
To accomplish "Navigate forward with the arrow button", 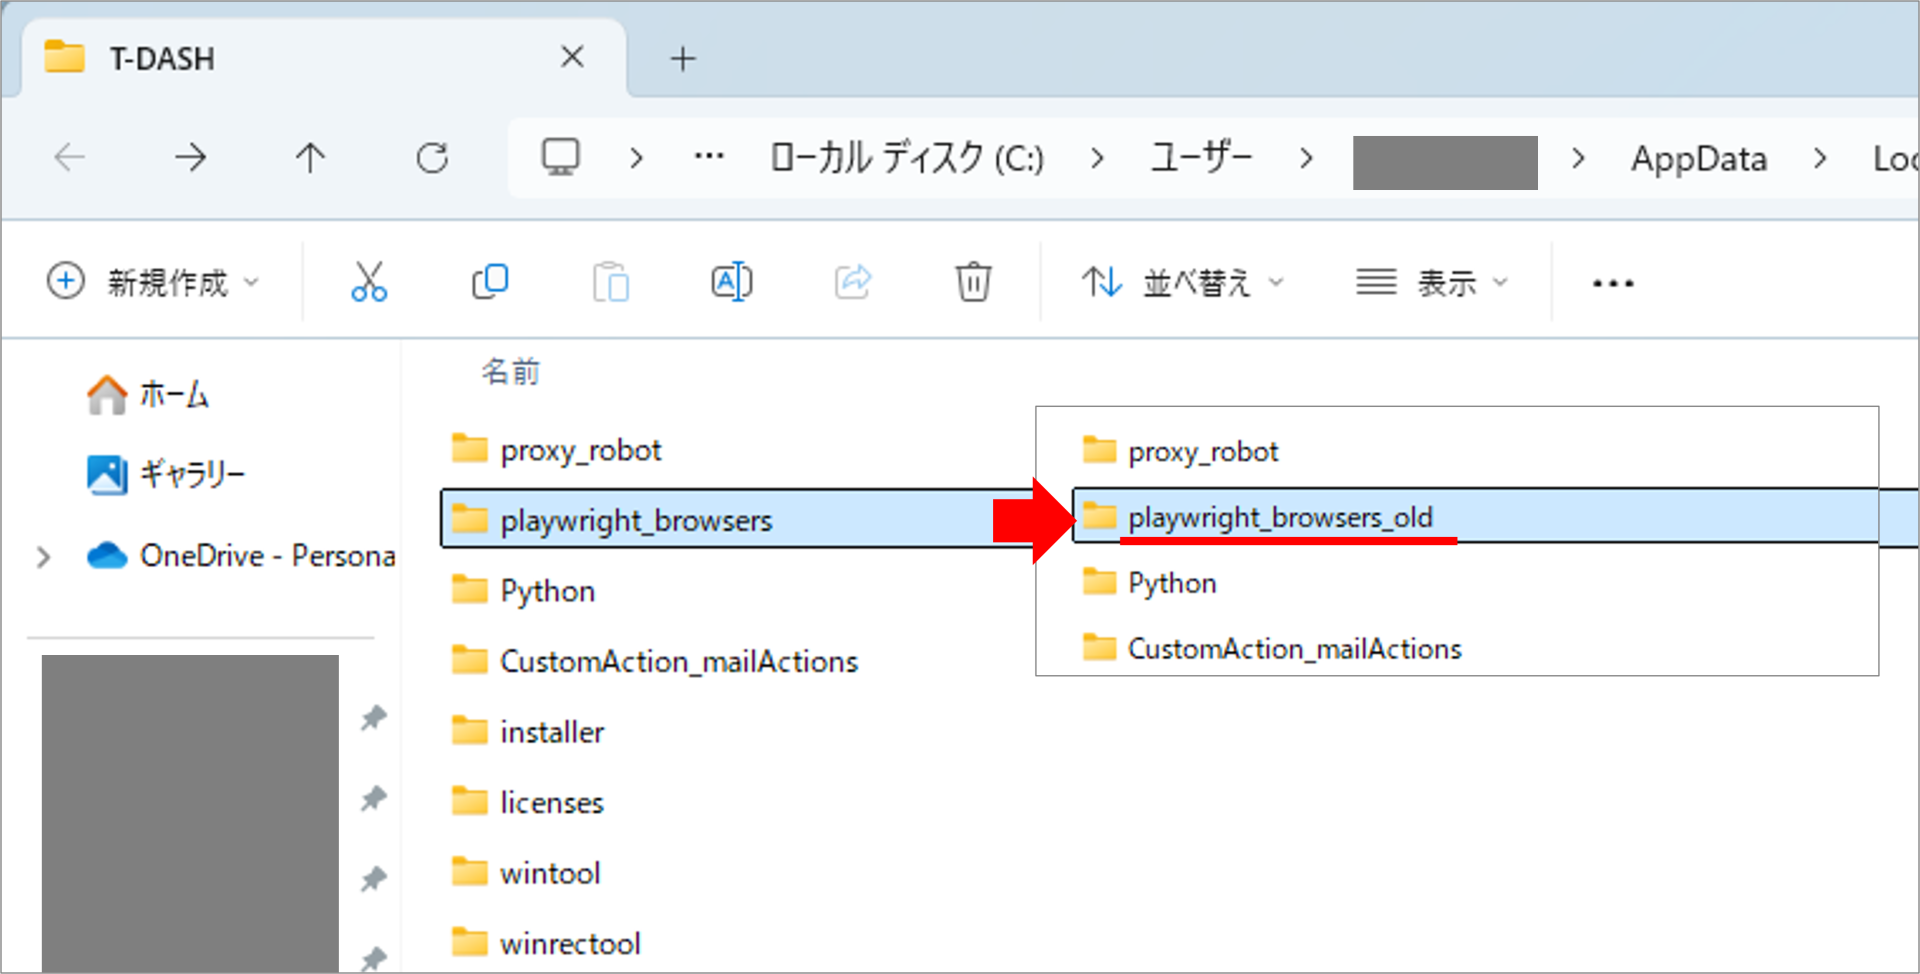I will click(x=190, y=158).
